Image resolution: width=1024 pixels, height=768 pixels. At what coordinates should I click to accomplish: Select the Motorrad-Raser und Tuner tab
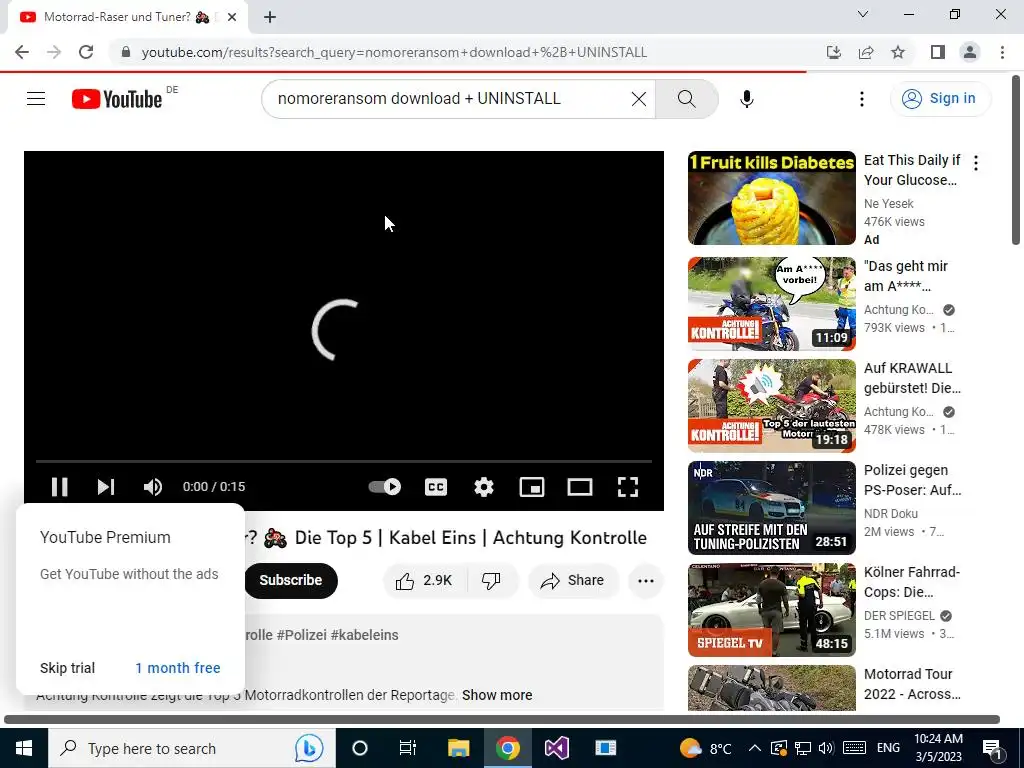[127, 17]
